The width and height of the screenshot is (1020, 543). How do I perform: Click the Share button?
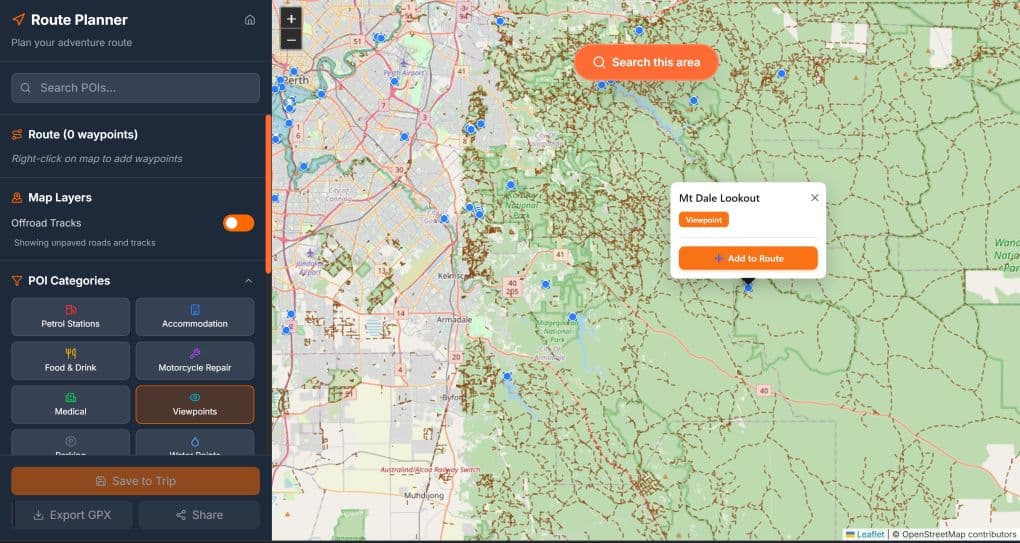click(x=199, y=515)
